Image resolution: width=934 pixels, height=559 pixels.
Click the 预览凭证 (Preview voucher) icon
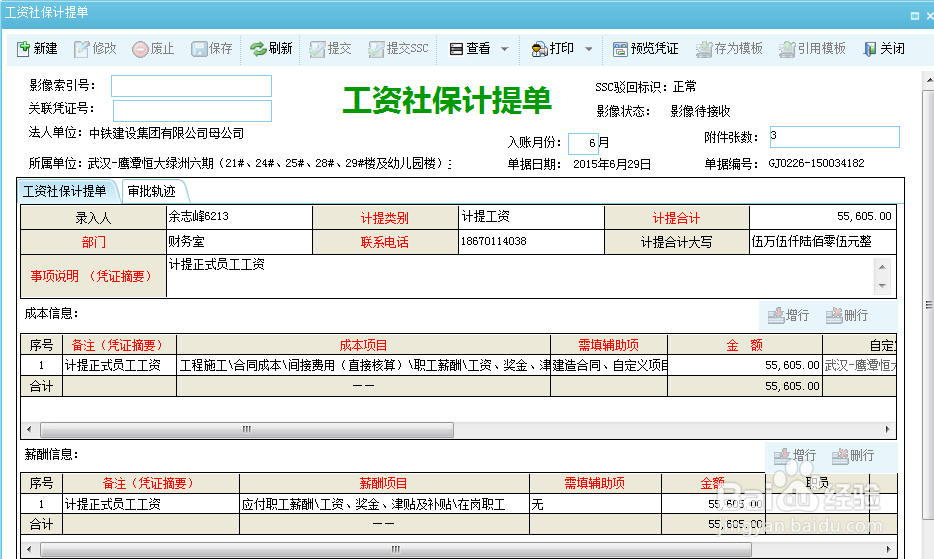pos(620,49)
